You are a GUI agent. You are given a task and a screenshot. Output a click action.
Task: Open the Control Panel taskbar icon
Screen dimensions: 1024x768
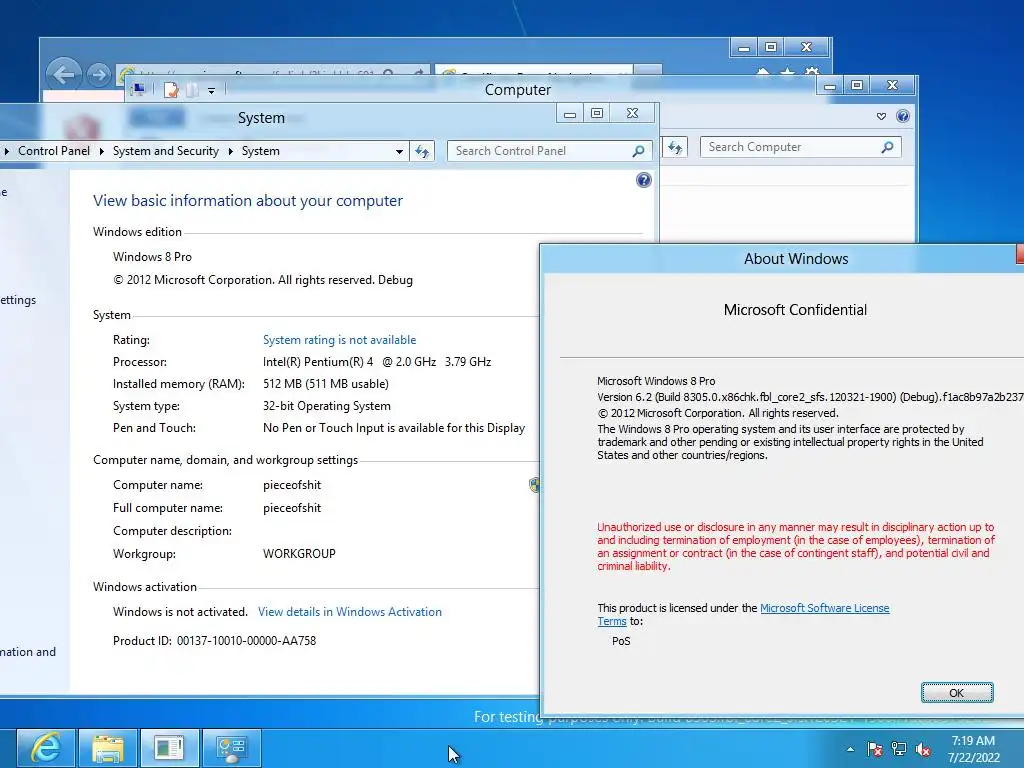click(231, 748)
